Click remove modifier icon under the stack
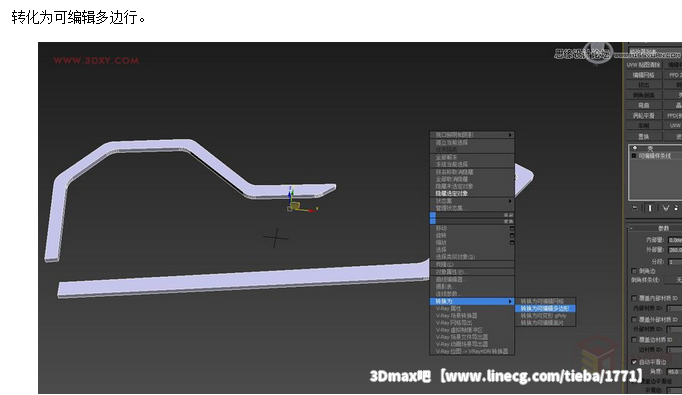The width and height of the screenshot is (682, 395). coord(677,208)
